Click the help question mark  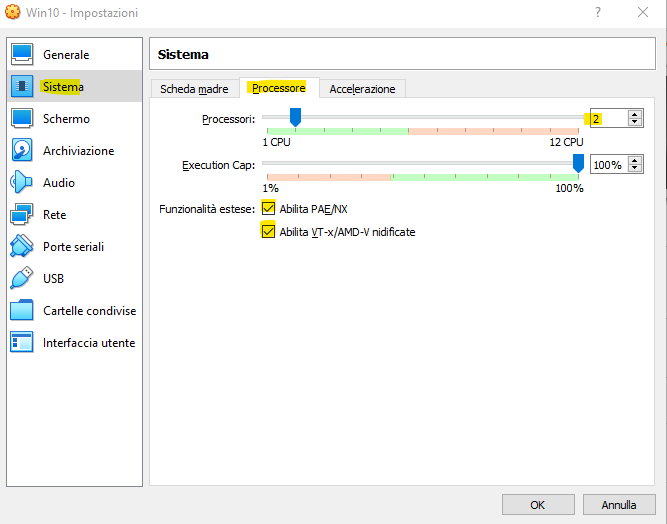click(598, 12)
